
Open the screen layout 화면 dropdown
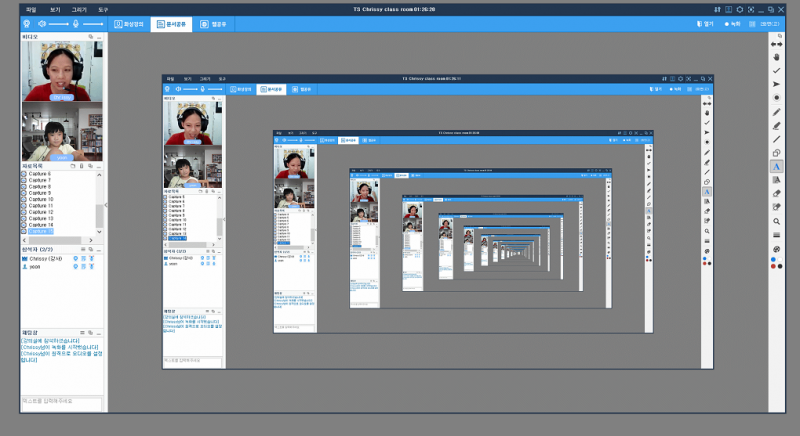coord(770,22)
